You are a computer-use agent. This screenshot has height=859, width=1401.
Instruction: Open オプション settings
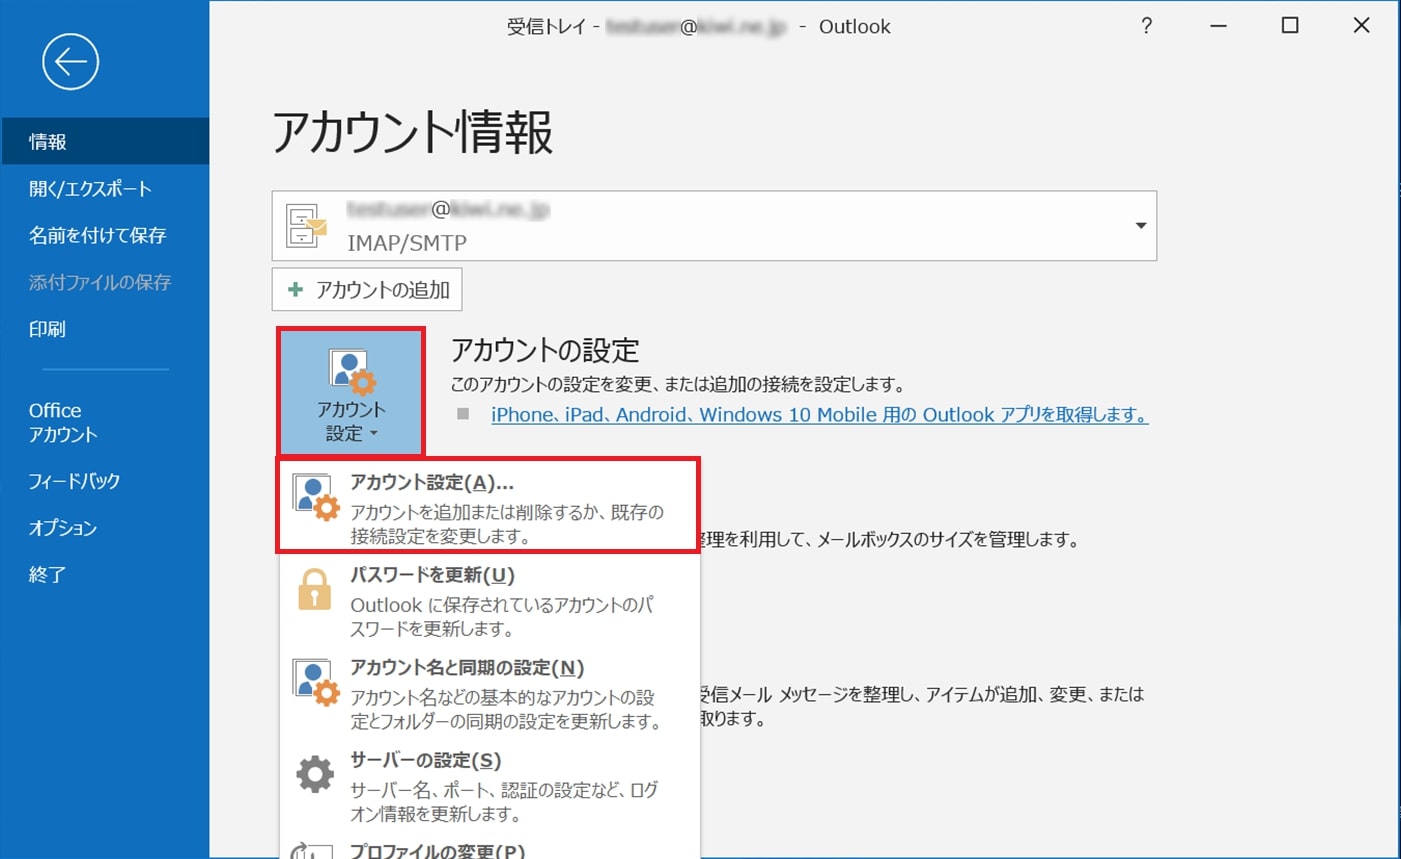[x=104, y=528]
